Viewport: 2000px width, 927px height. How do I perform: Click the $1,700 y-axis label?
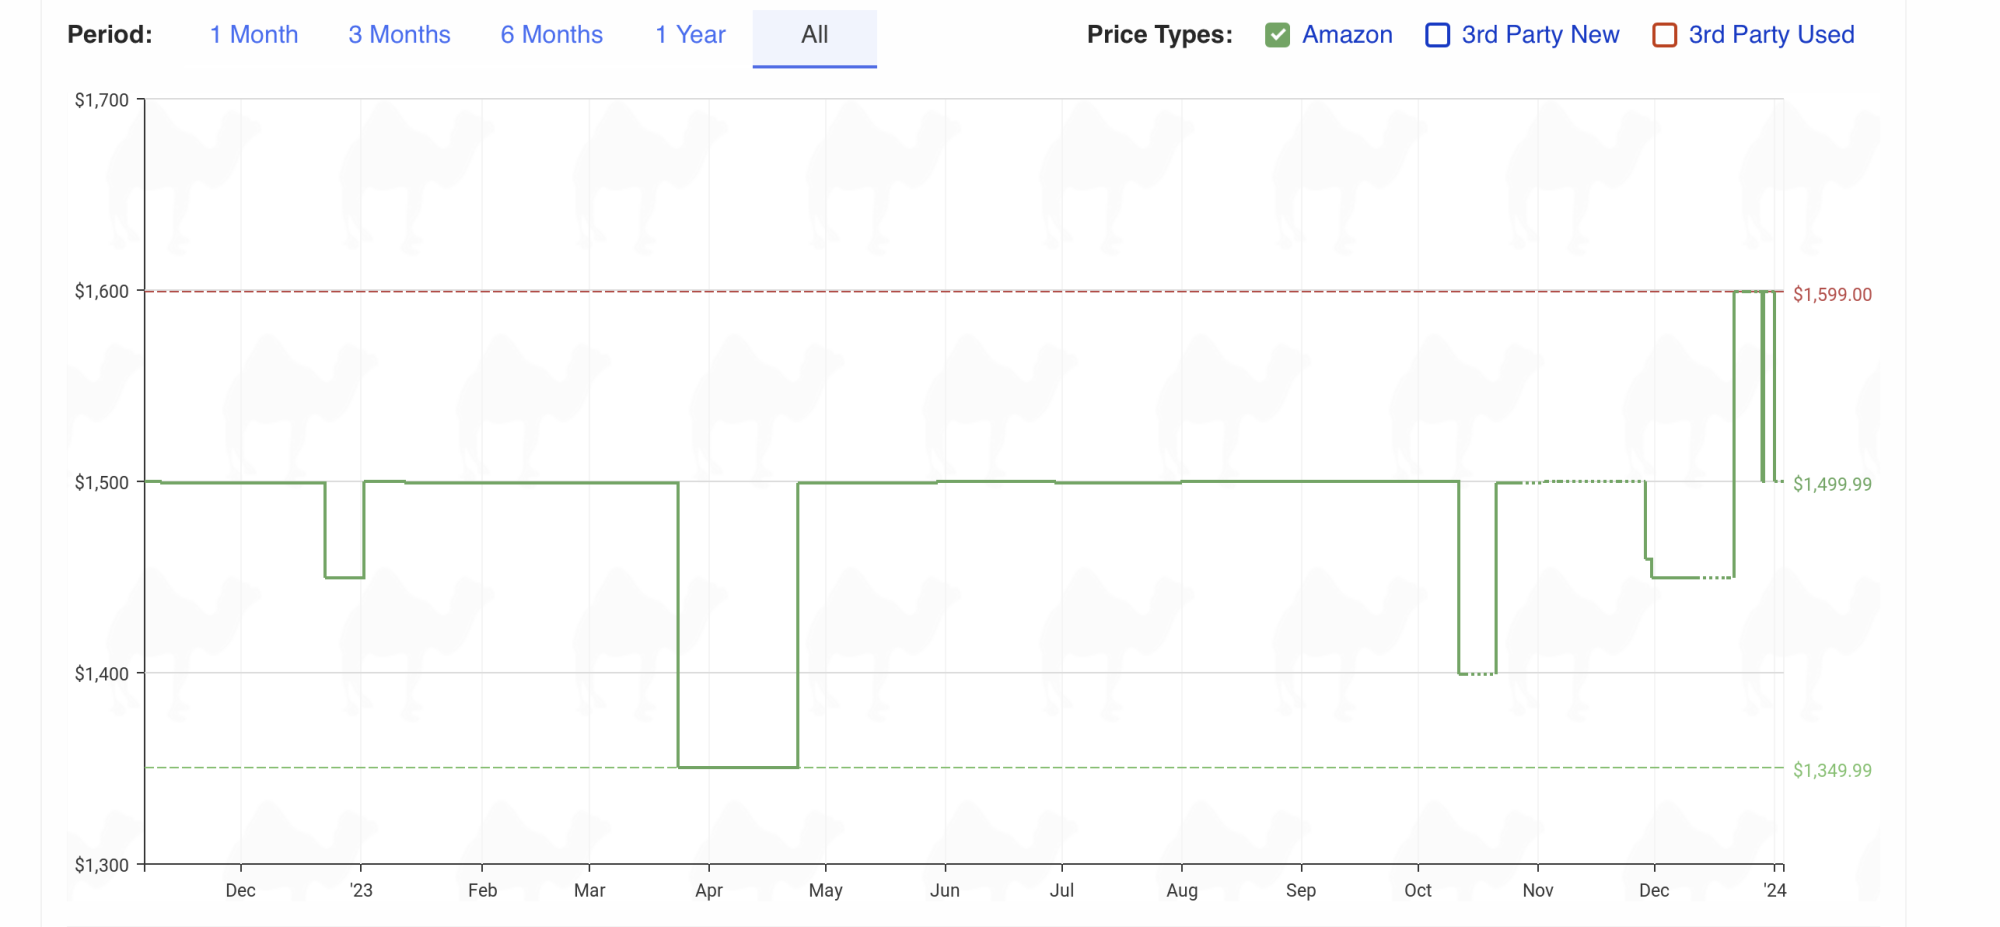pos(102,100)
